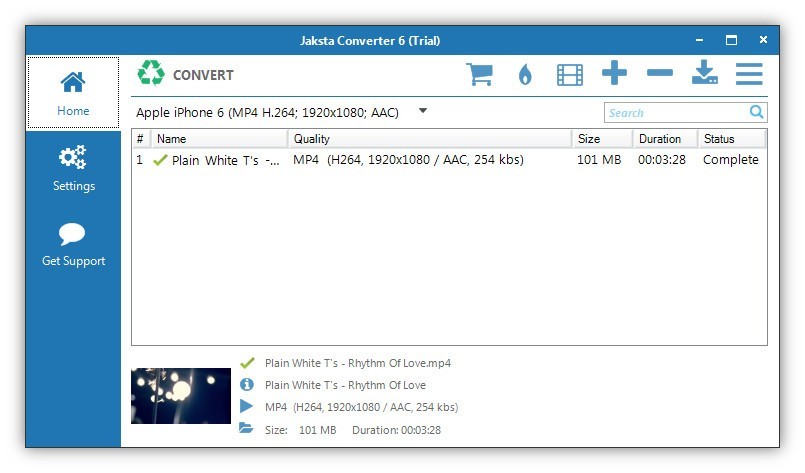Close the Jaksta Converter window
805x473 pixels.
[x=763, y=40]
